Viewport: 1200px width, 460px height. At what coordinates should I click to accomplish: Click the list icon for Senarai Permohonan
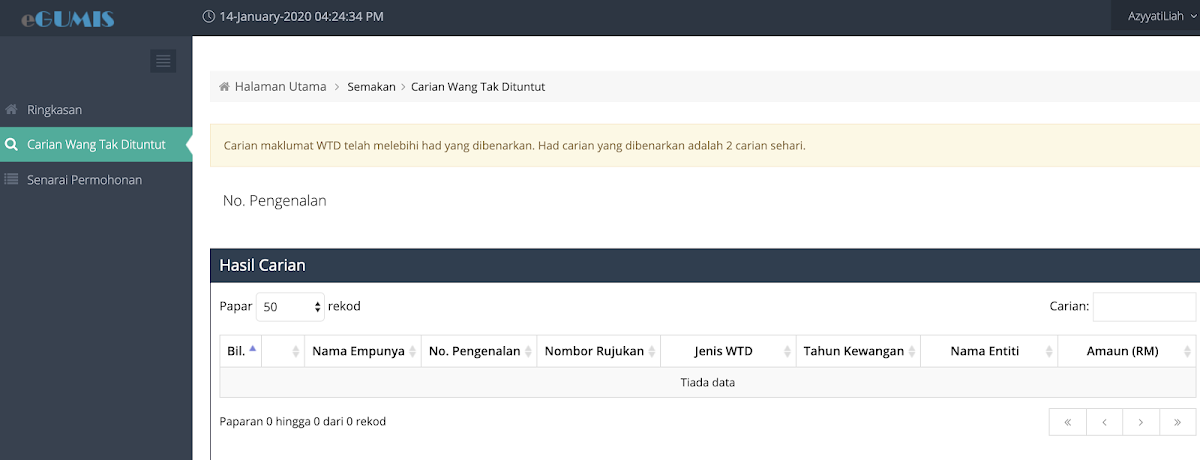[x=11, y=180]
